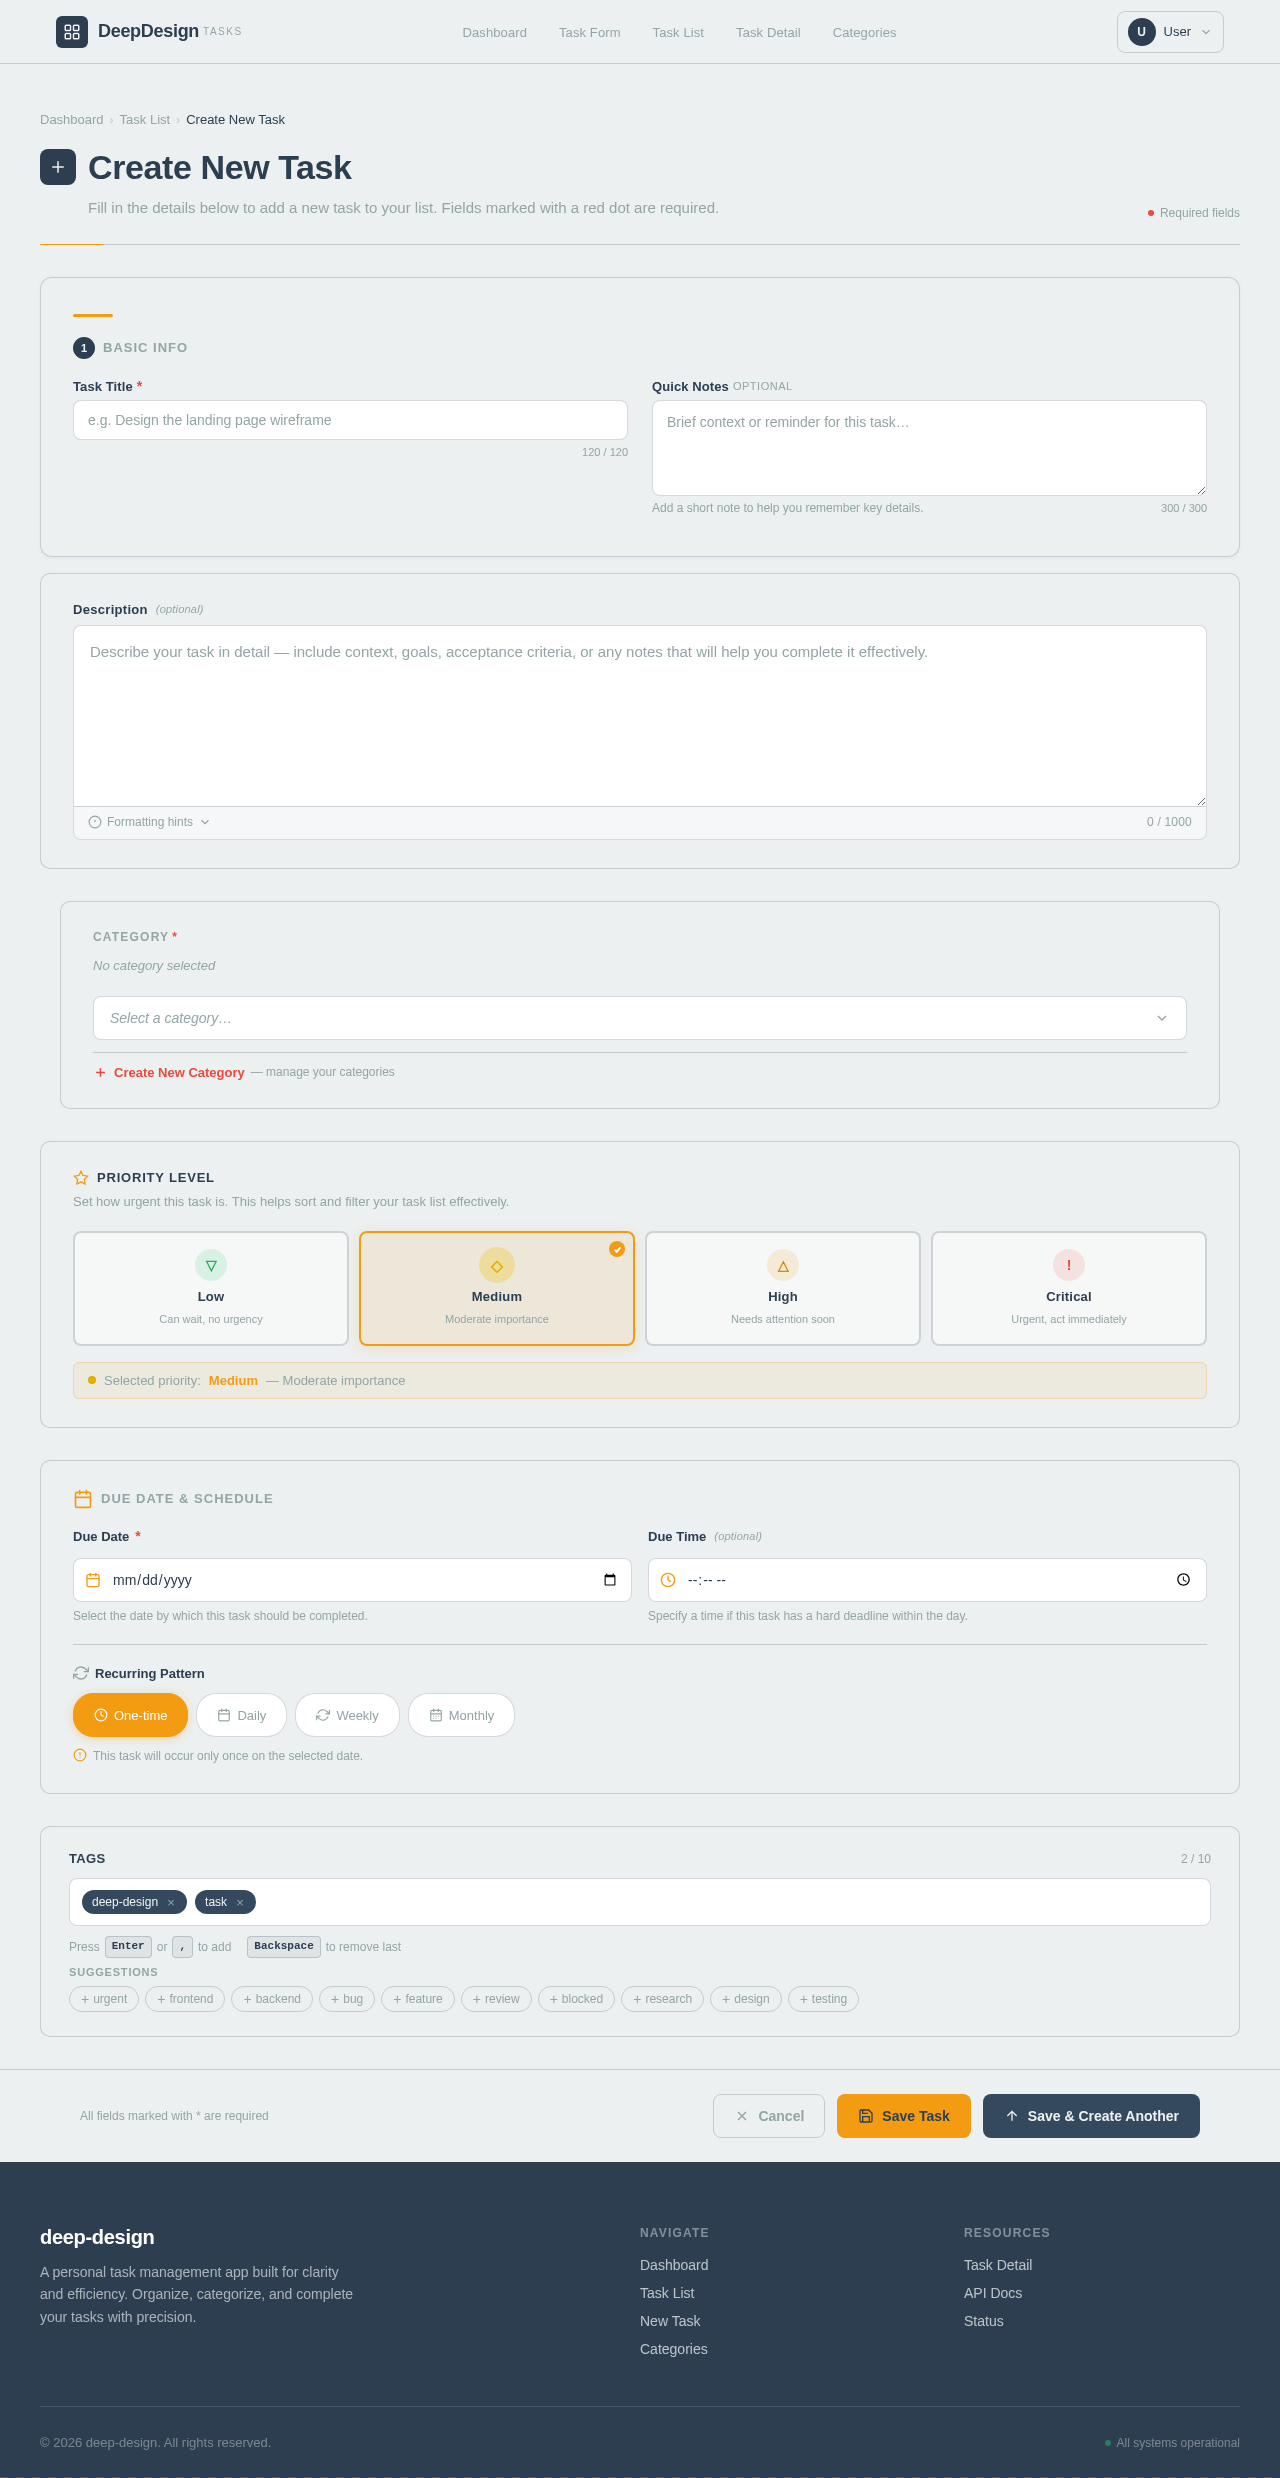Add the design suggested tag
The width and height of the screenshot is (1280, 2478).
click(746, 1999)
